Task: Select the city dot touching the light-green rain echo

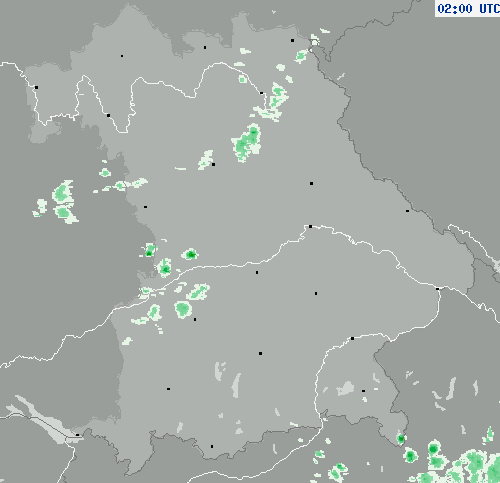Action: click(x=213, y=164)
